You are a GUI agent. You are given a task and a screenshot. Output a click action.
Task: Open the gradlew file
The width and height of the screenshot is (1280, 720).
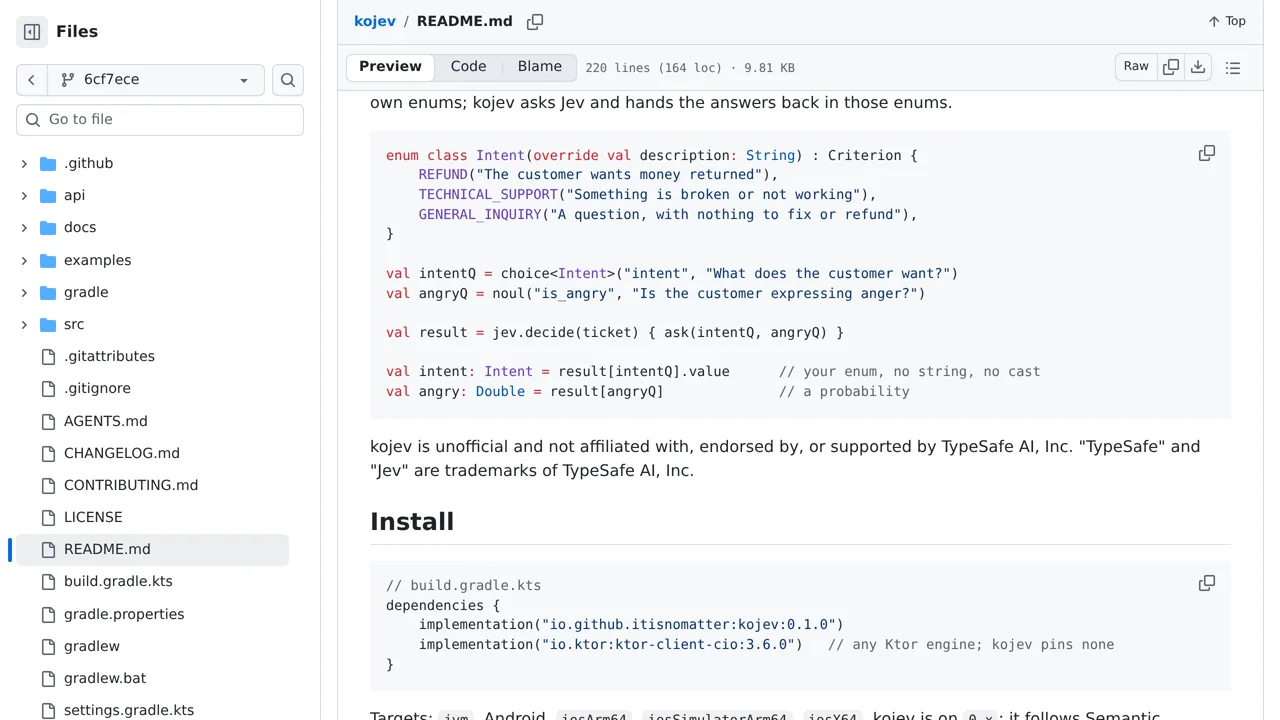pos(92,647)
